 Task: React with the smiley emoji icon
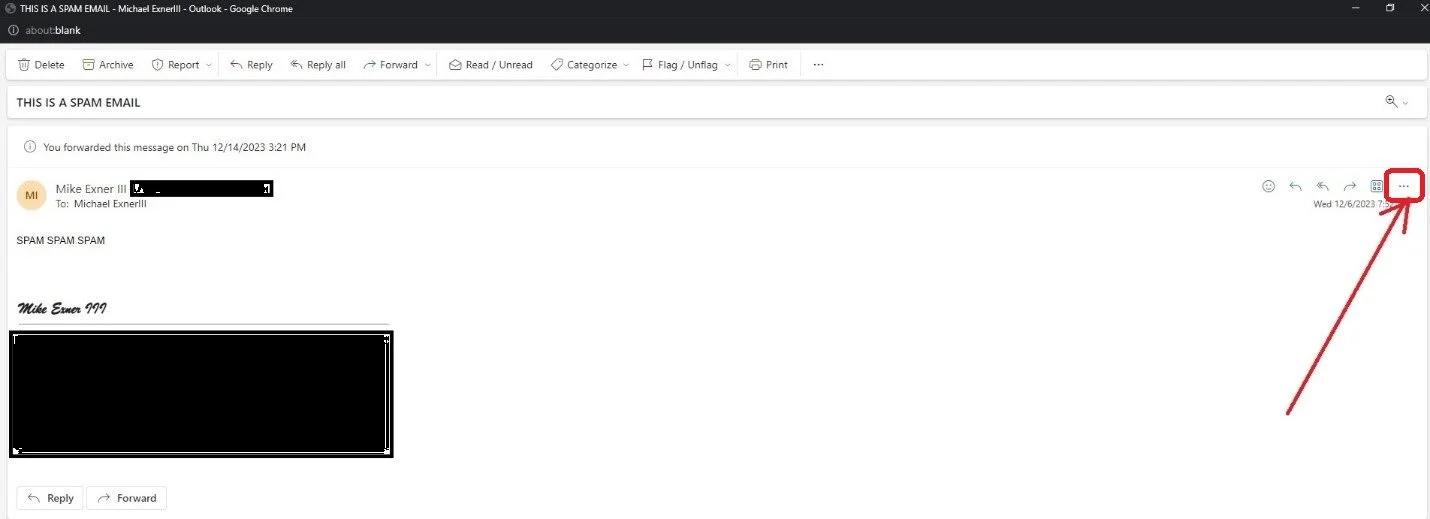tap(1268, 186)
